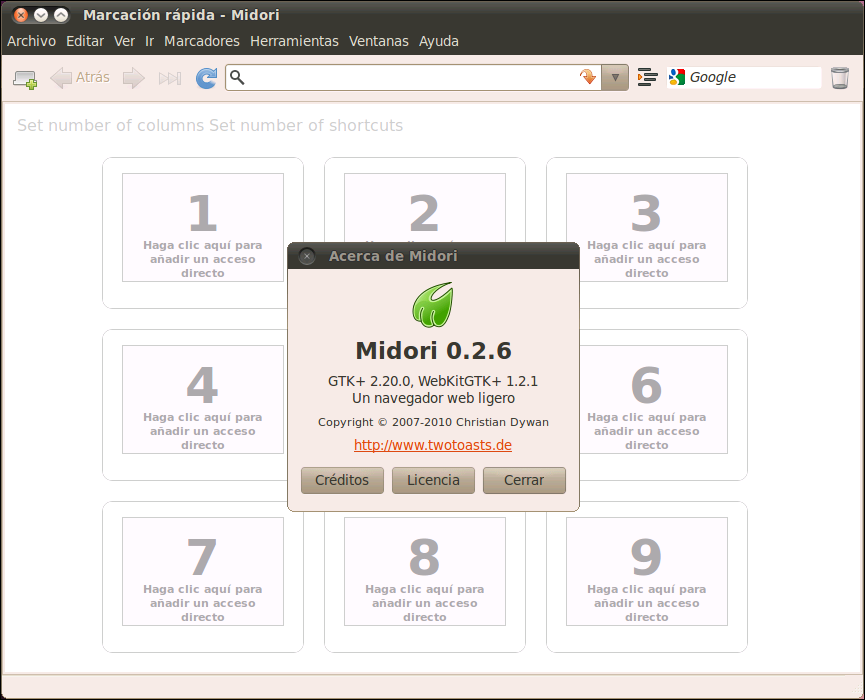Click the skip-to-next-page icon
This screenshot has height=700, width=865.
point(170,78)
